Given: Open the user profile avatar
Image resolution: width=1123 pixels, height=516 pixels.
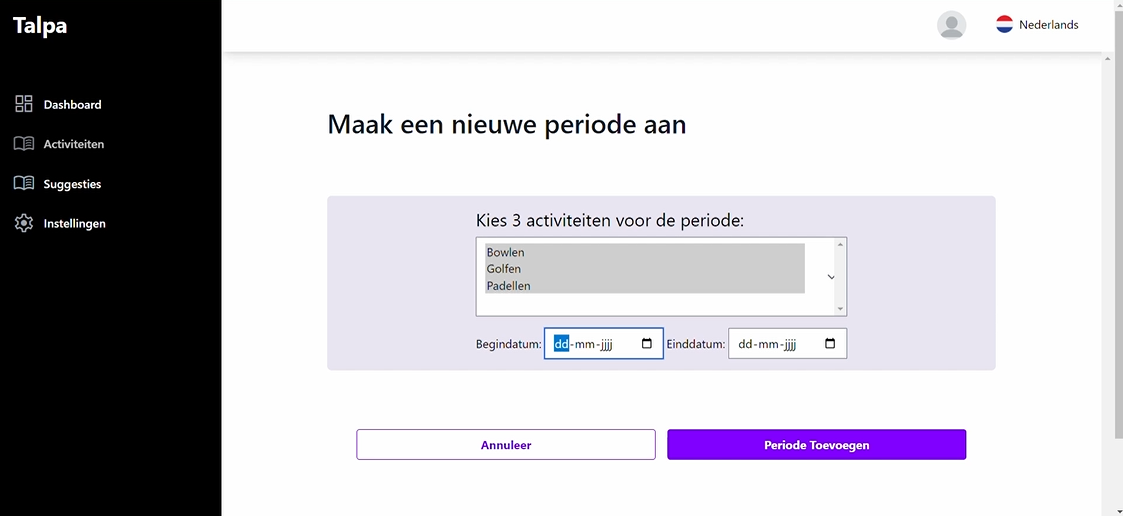Looking at the screenshot, I should (x=951, y=25).
